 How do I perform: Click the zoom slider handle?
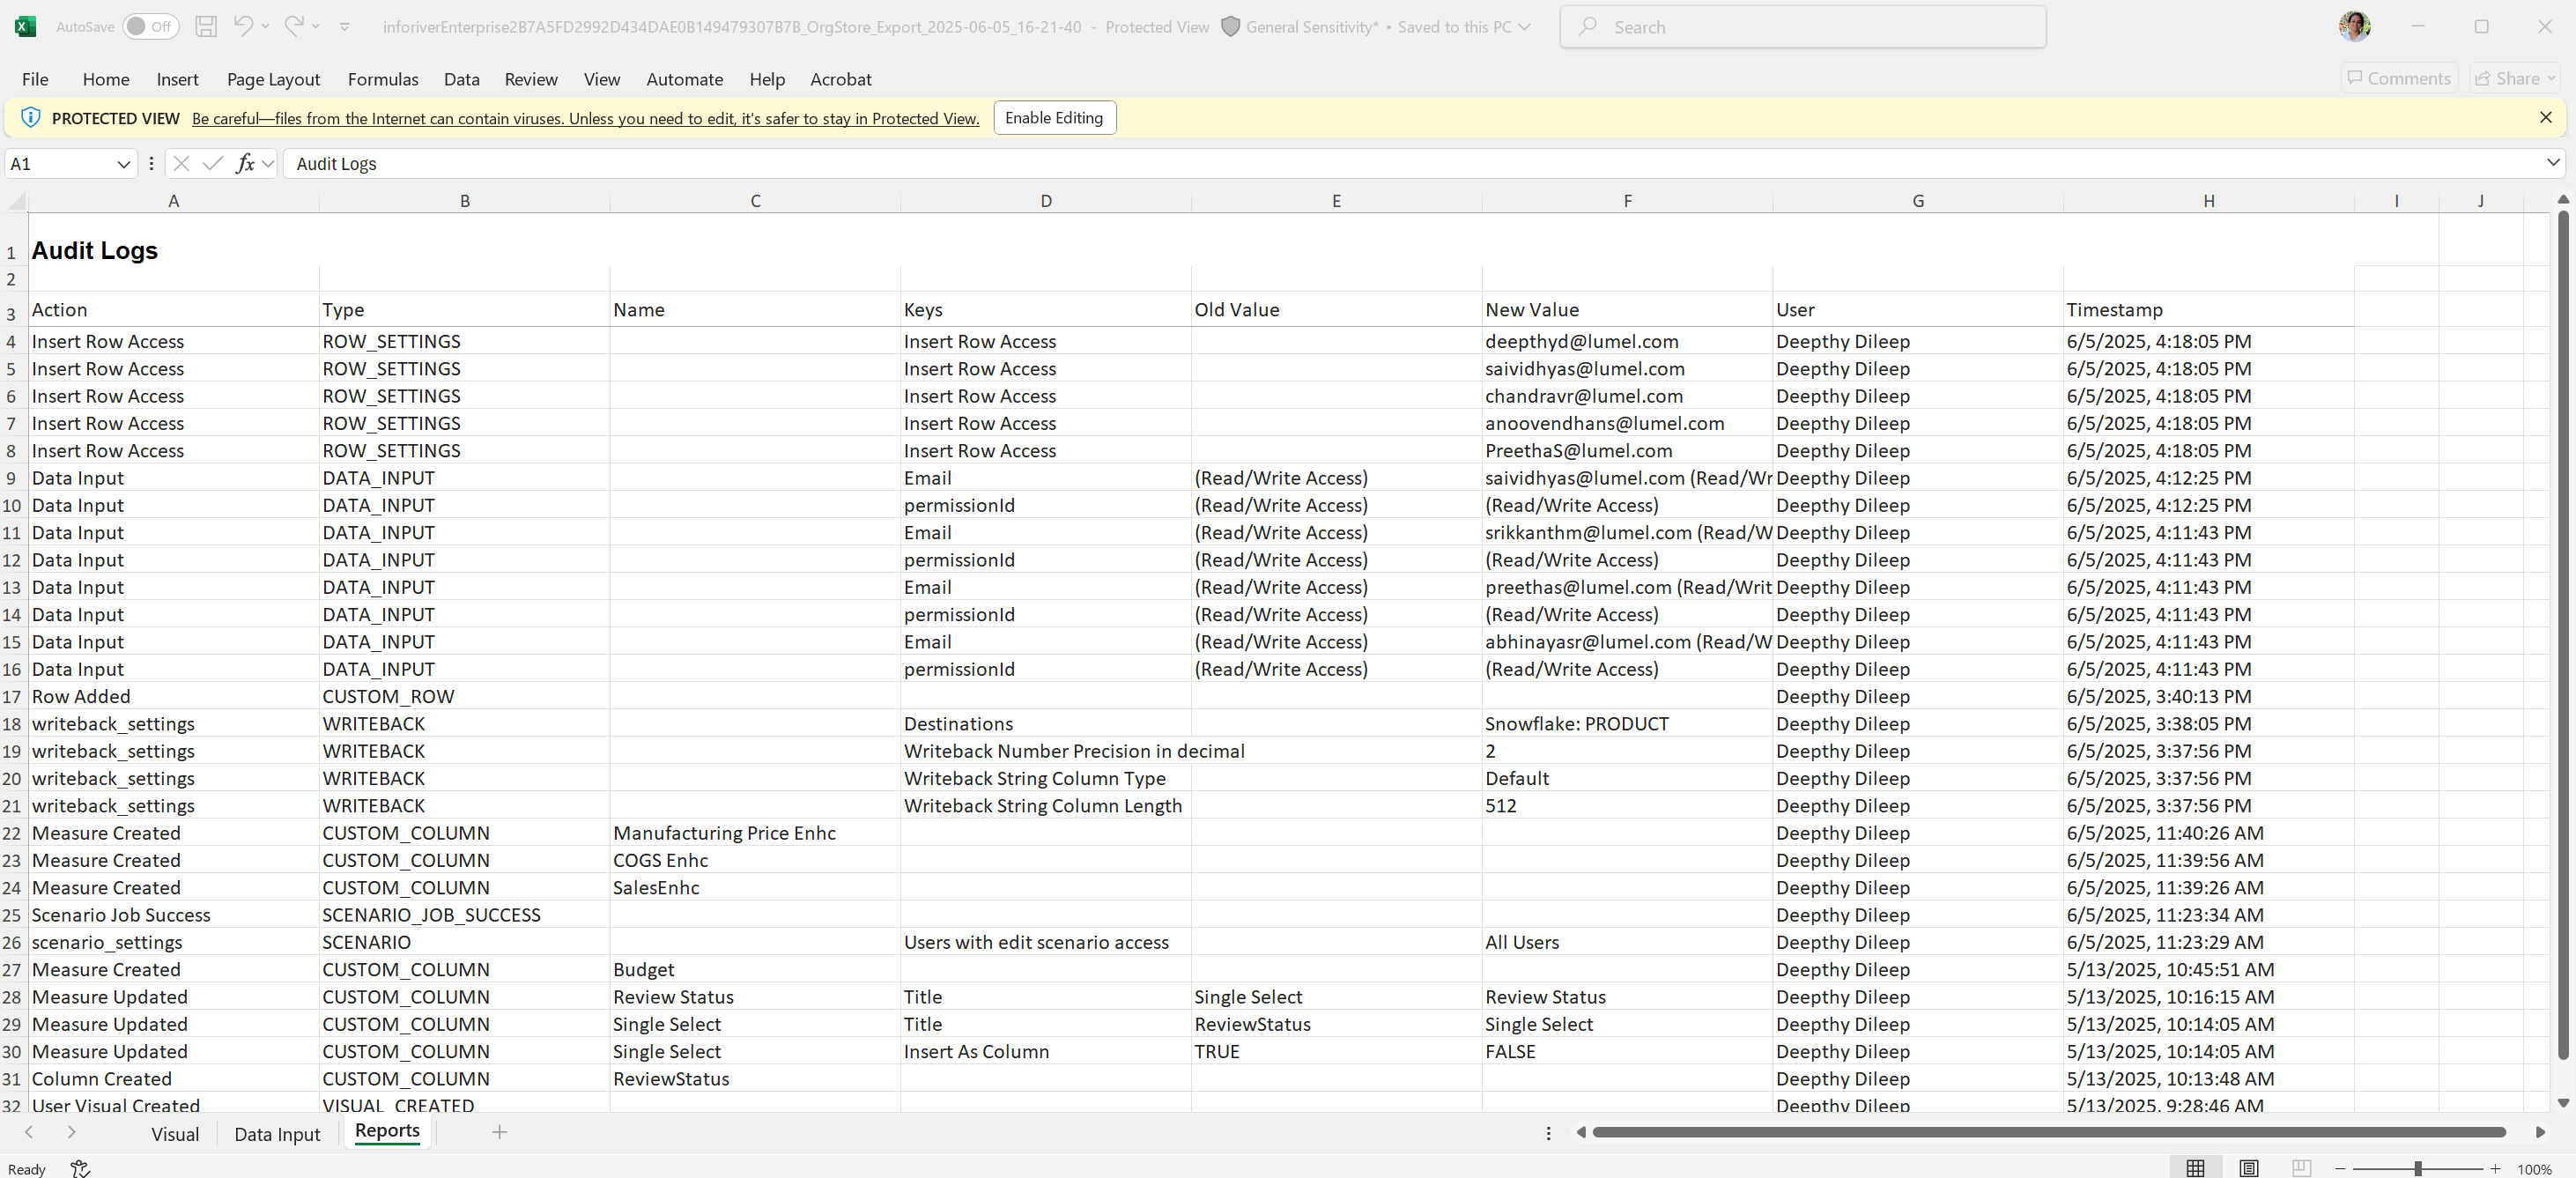[x=2417, y=1168]
